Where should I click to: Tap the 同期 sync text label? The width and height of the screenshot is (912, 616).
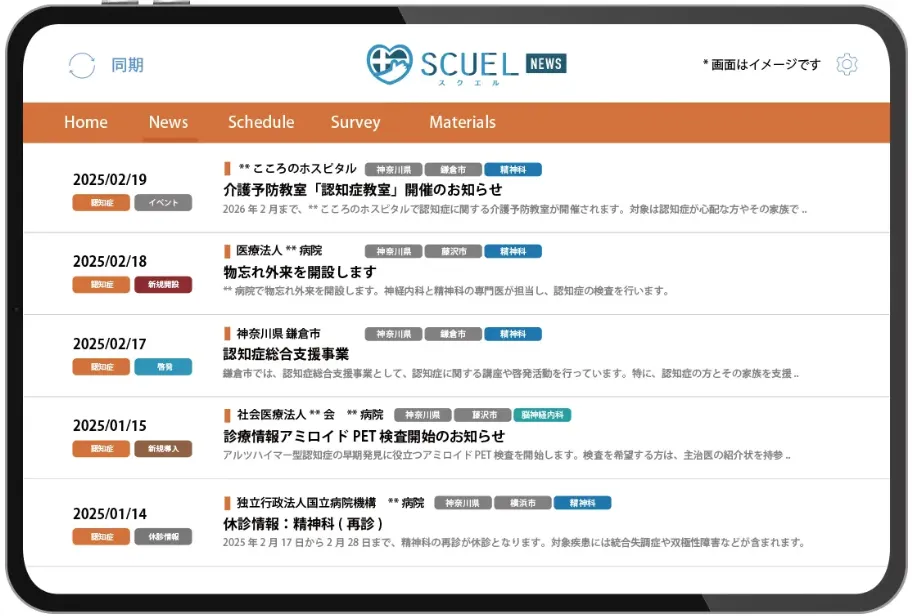coord(127,65)
